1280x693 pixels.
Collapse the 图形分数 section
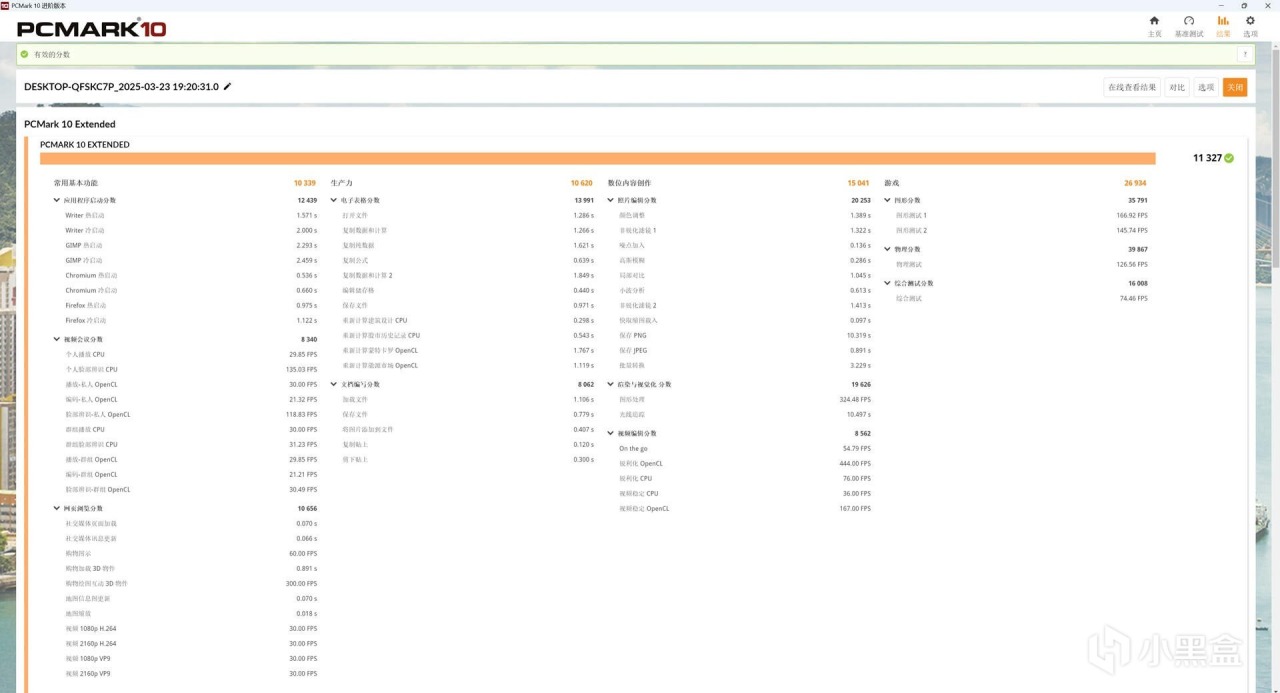[888, 200]
